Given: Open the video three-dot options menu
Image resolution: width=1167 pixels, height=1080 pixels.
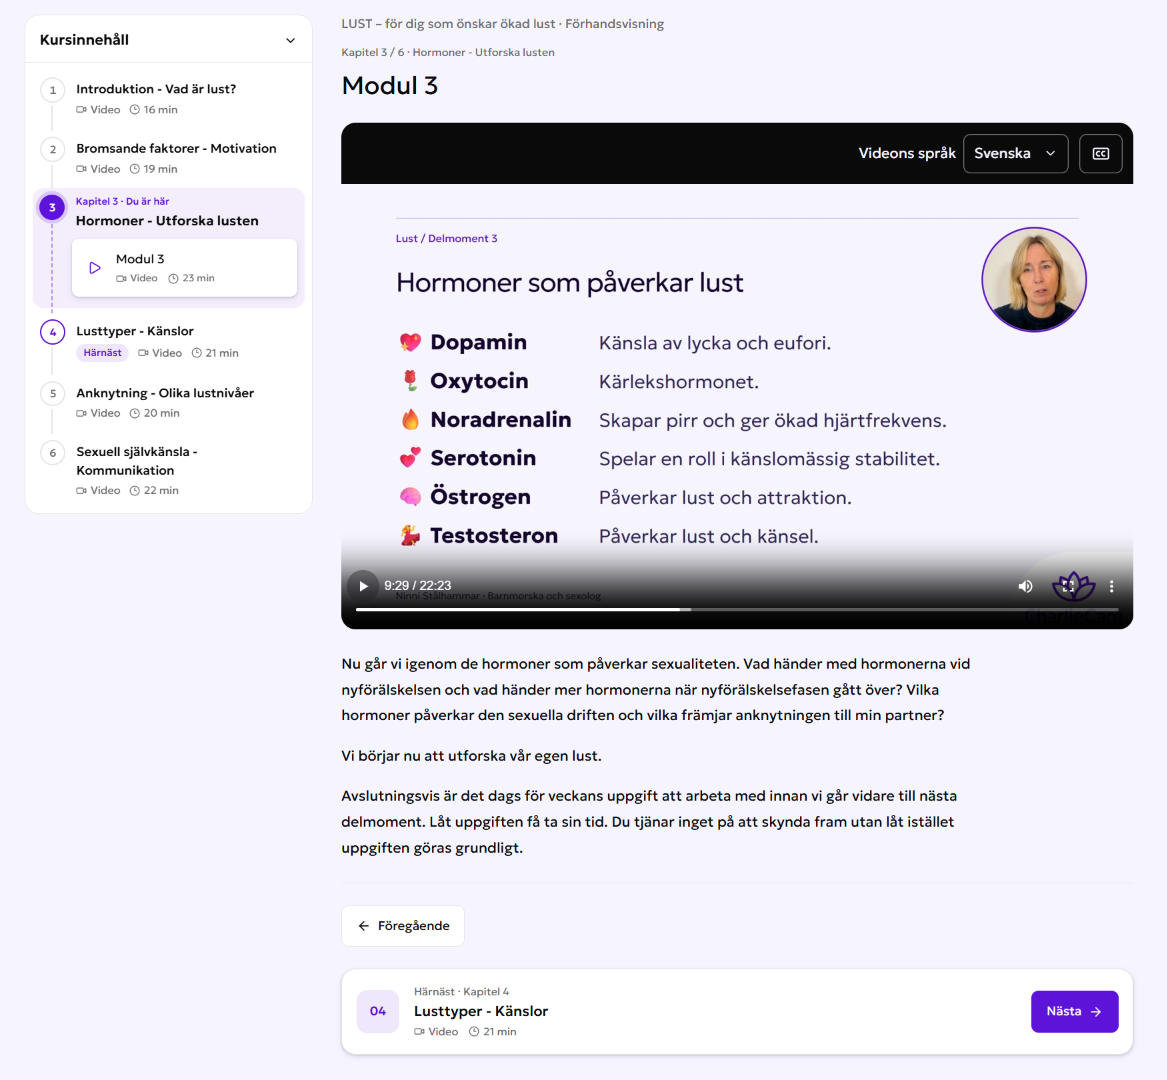Looking at the screenshot, I should [x=1111, y=586].
